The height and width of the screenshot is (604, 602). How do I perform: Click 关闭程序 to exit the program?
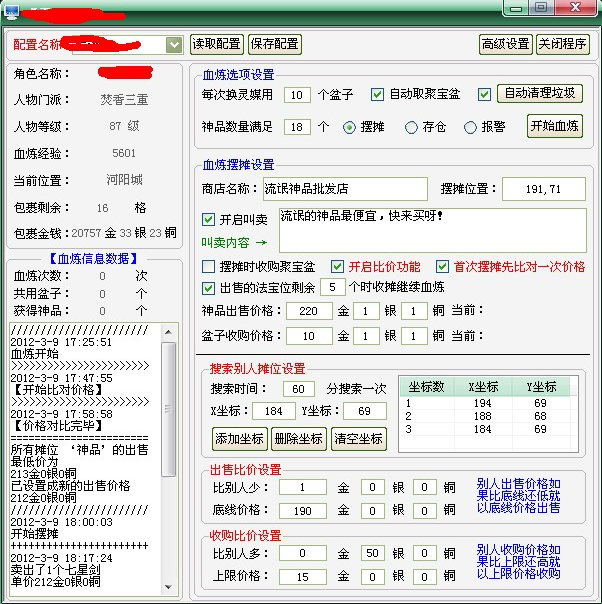pyautogui.click(x=563, y=44)
